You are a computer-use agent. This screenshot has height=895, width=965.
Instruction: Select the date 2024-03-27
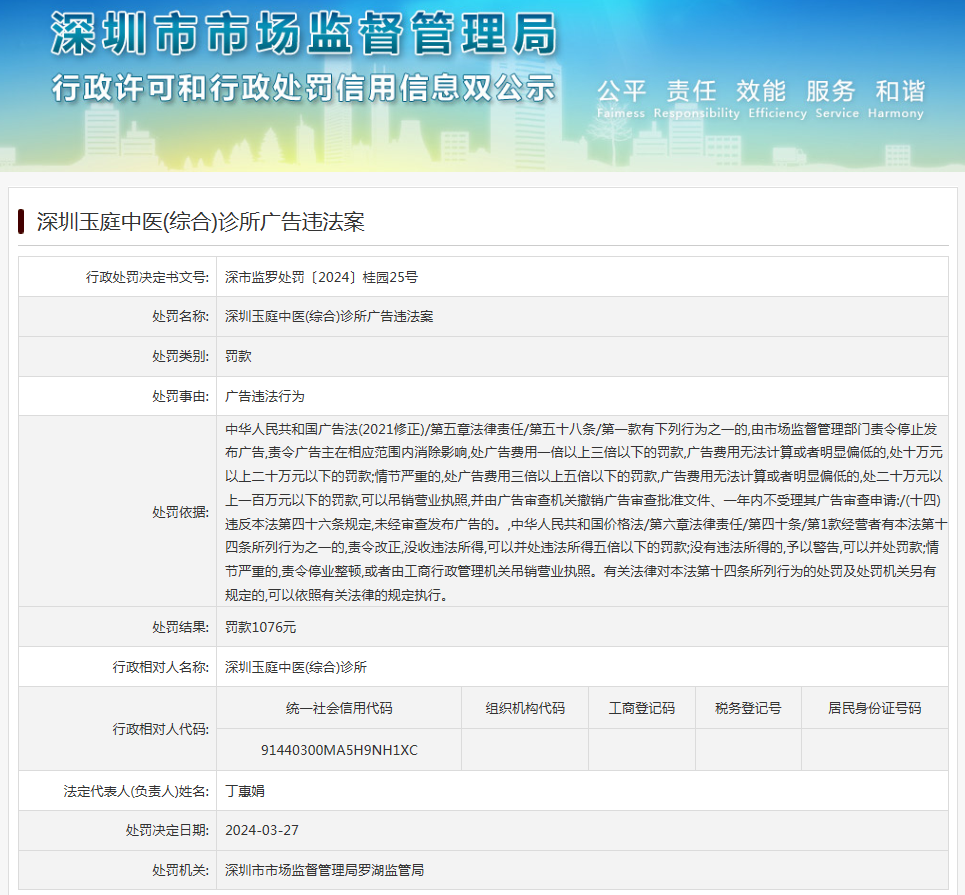[x=262, y=830]
